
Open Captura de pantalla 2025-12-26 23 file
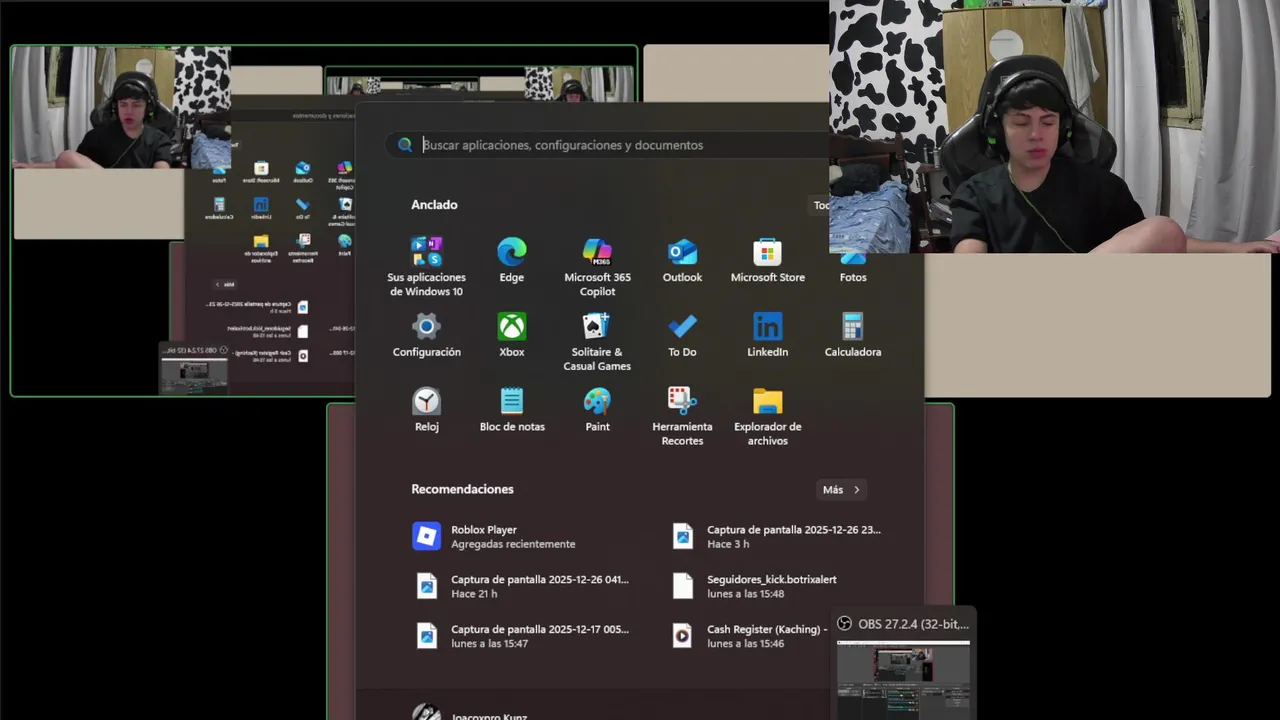[x=783, y=537]
